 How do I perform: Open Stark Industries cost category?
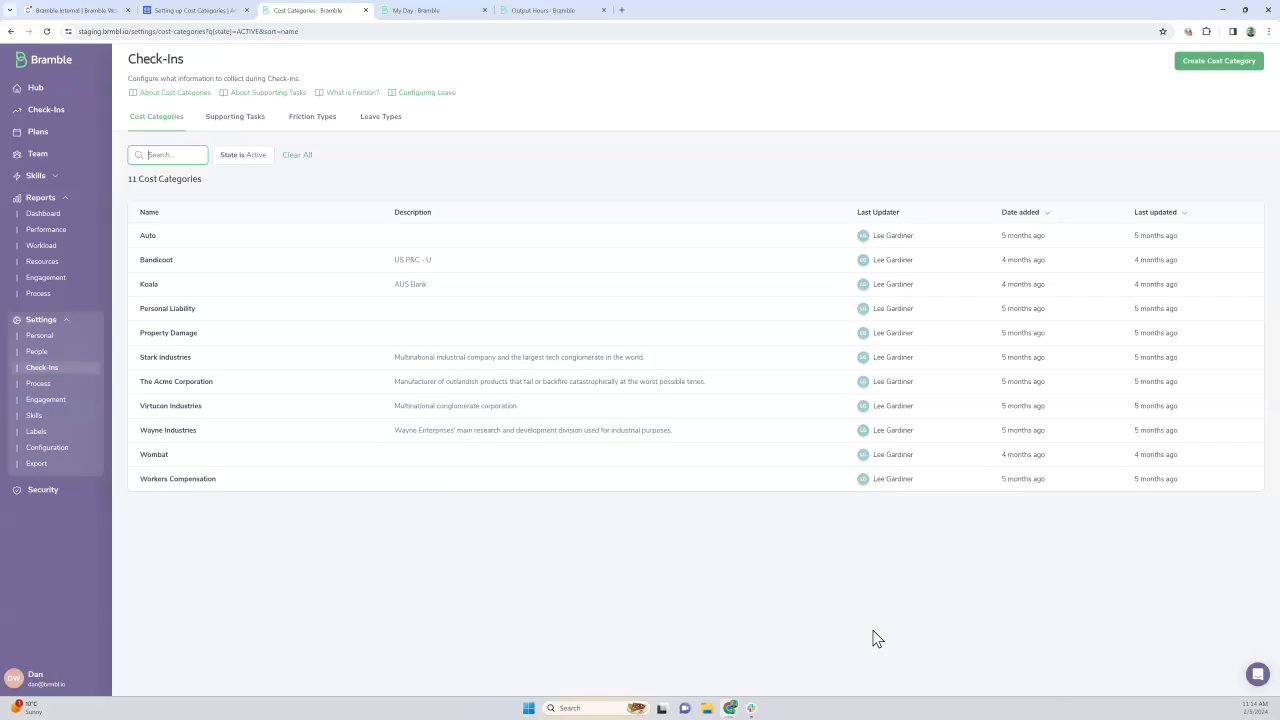165,358
